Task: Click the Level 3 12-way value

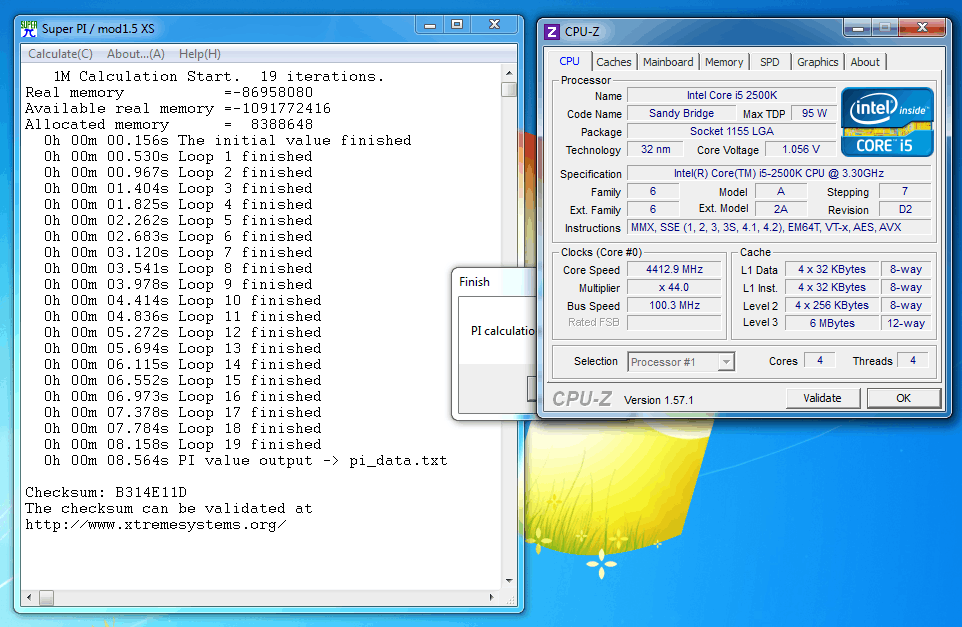Action: [x=906, y=323]
